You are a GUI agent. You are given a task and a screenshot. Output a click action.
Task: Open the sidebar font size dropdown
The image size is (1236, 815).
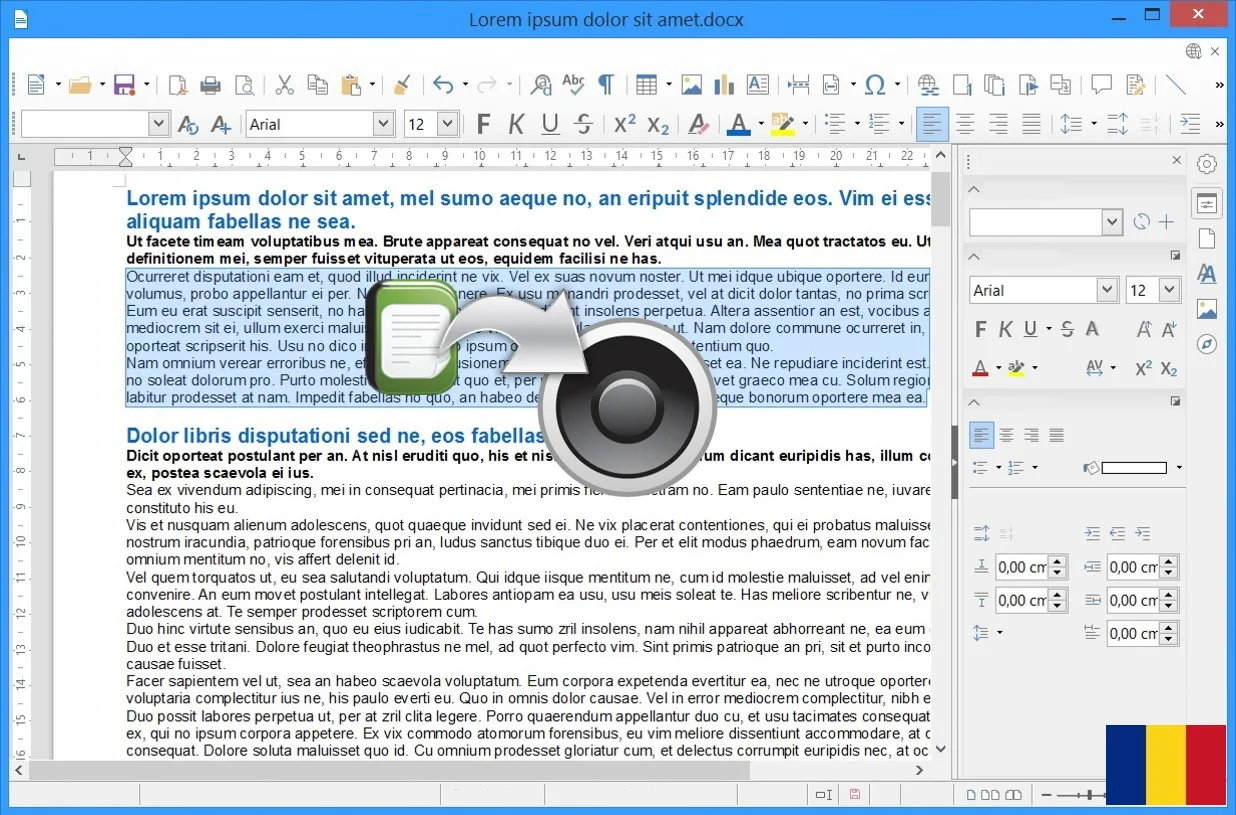1169,290
